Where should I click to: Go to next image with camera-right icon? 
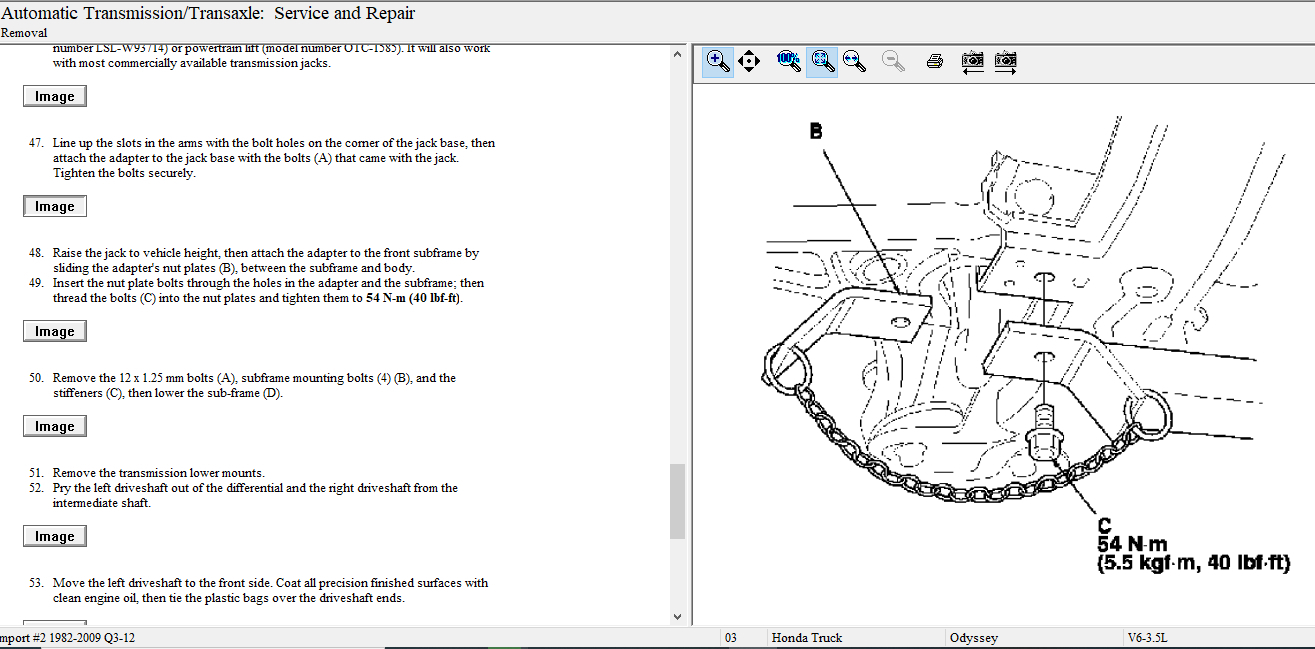1006,61
